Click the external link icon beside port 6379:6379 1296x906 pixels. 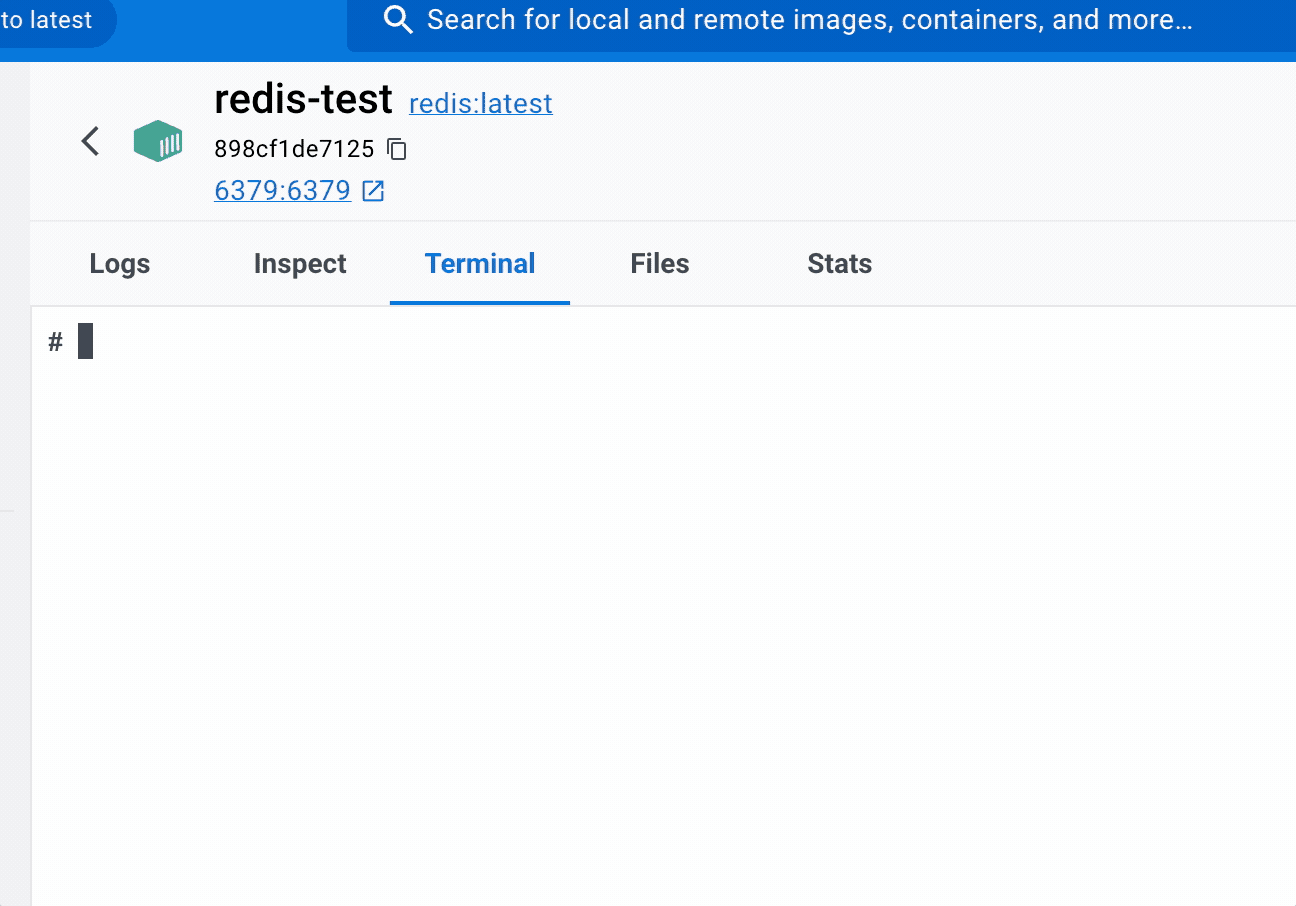tap(373, 191)
